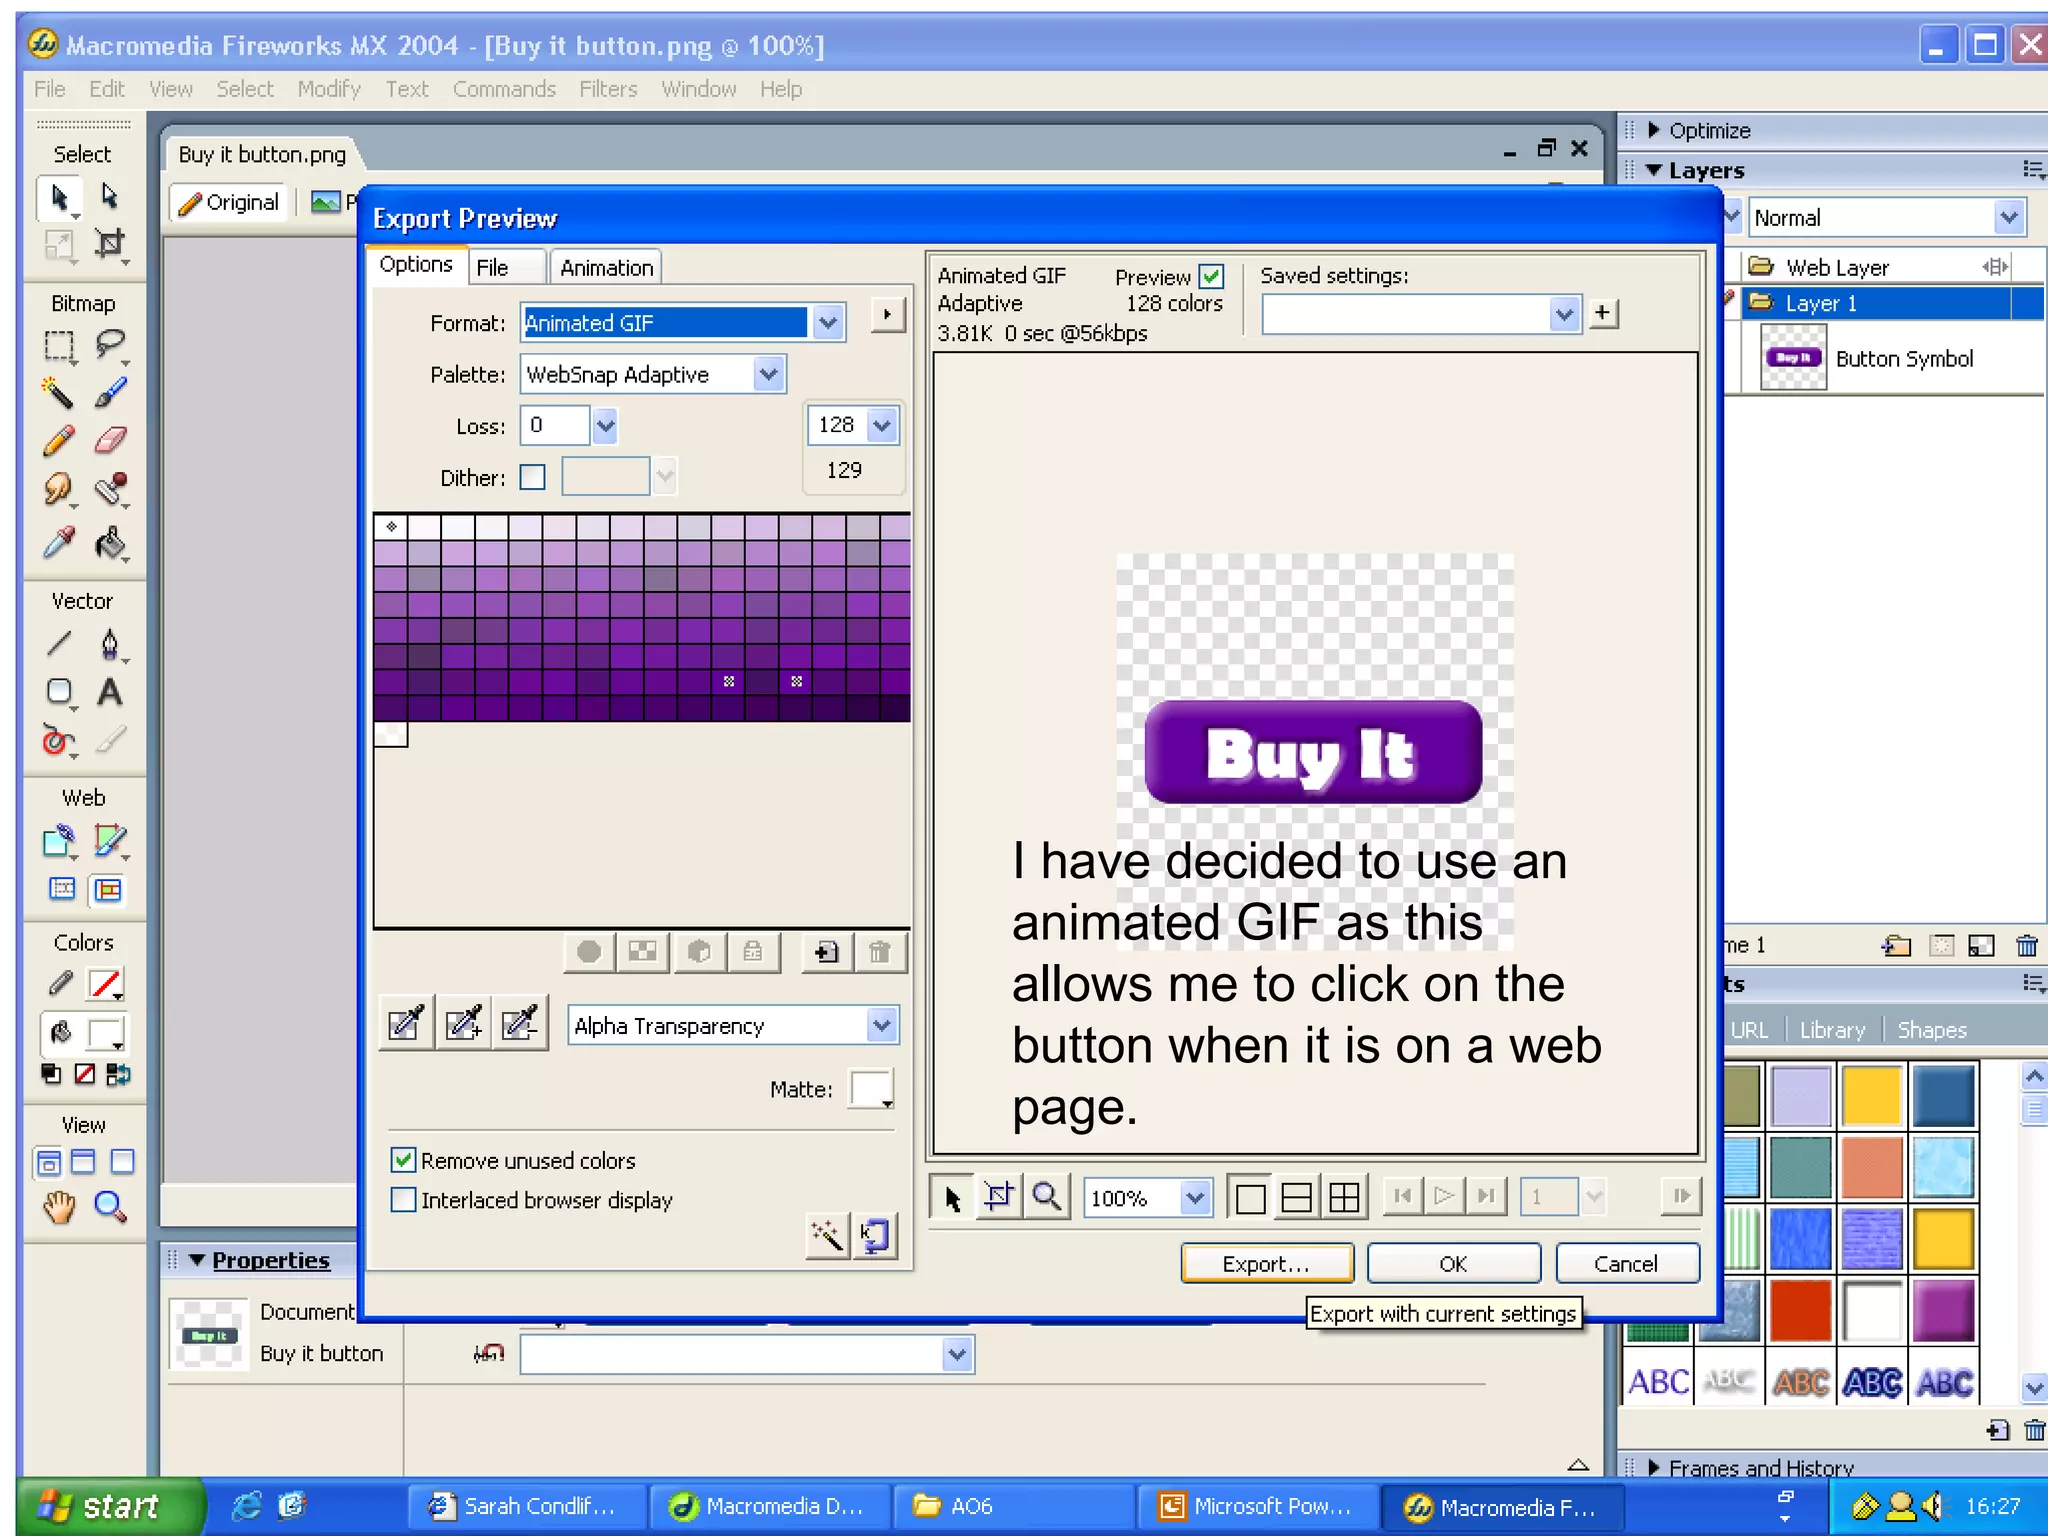Switch to the Animation tab

606,267
